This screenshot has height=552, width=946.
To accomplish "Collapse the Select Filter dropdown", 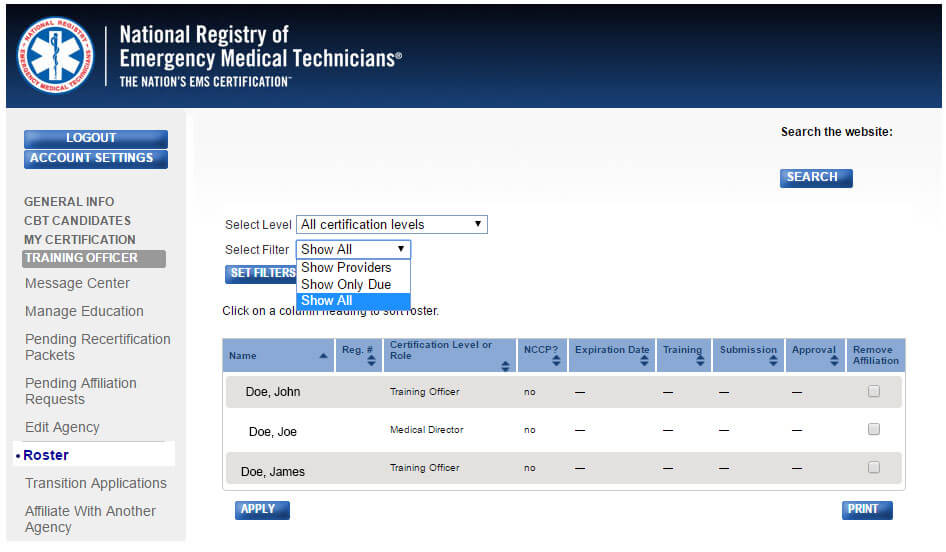I will 353,249.
